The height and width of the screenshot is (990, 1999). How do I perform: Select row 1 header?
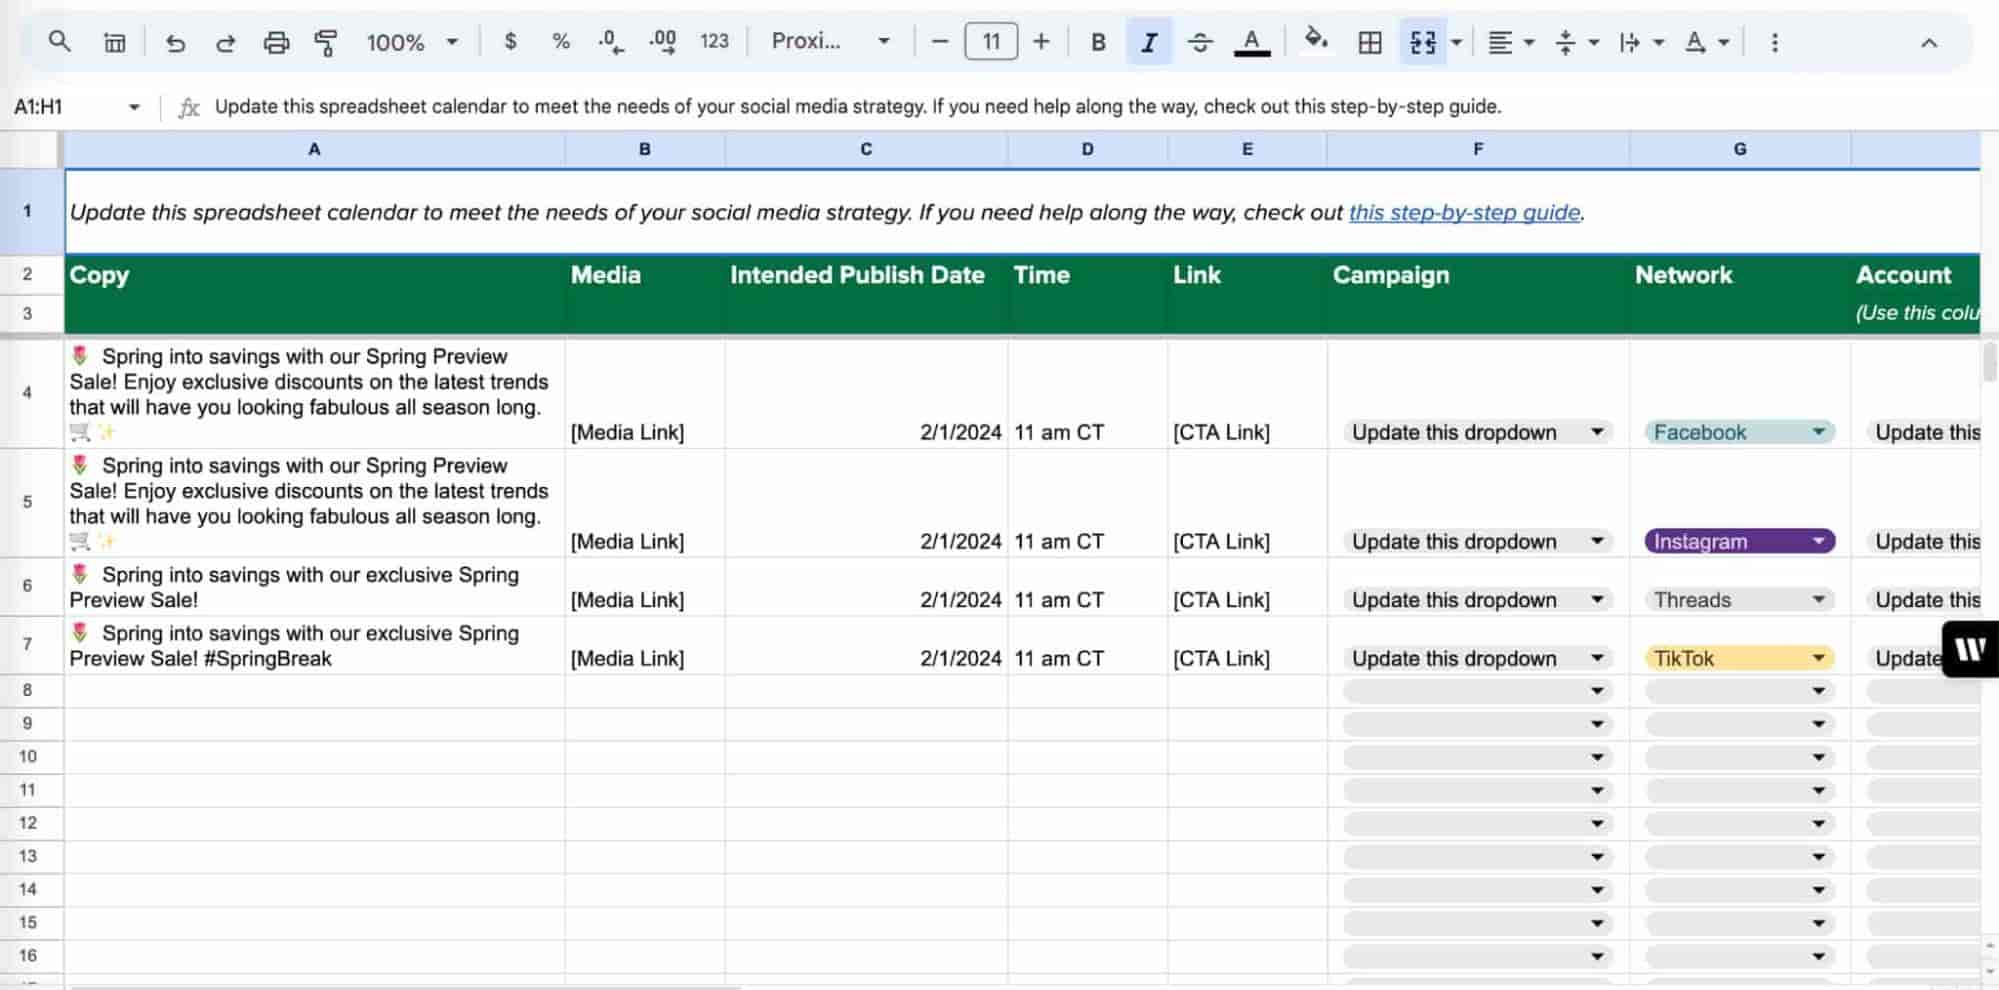click(28, 211)
